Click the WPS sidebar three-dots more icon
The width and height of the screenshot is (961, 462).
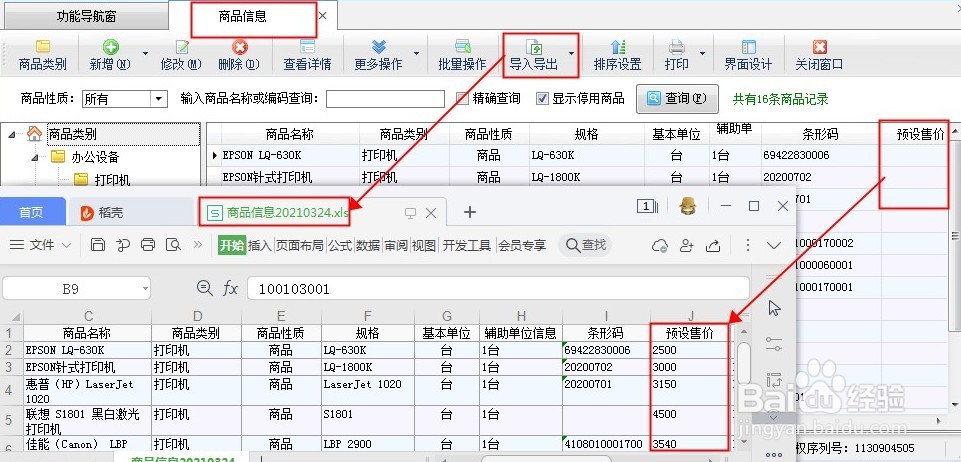[774, 455]
